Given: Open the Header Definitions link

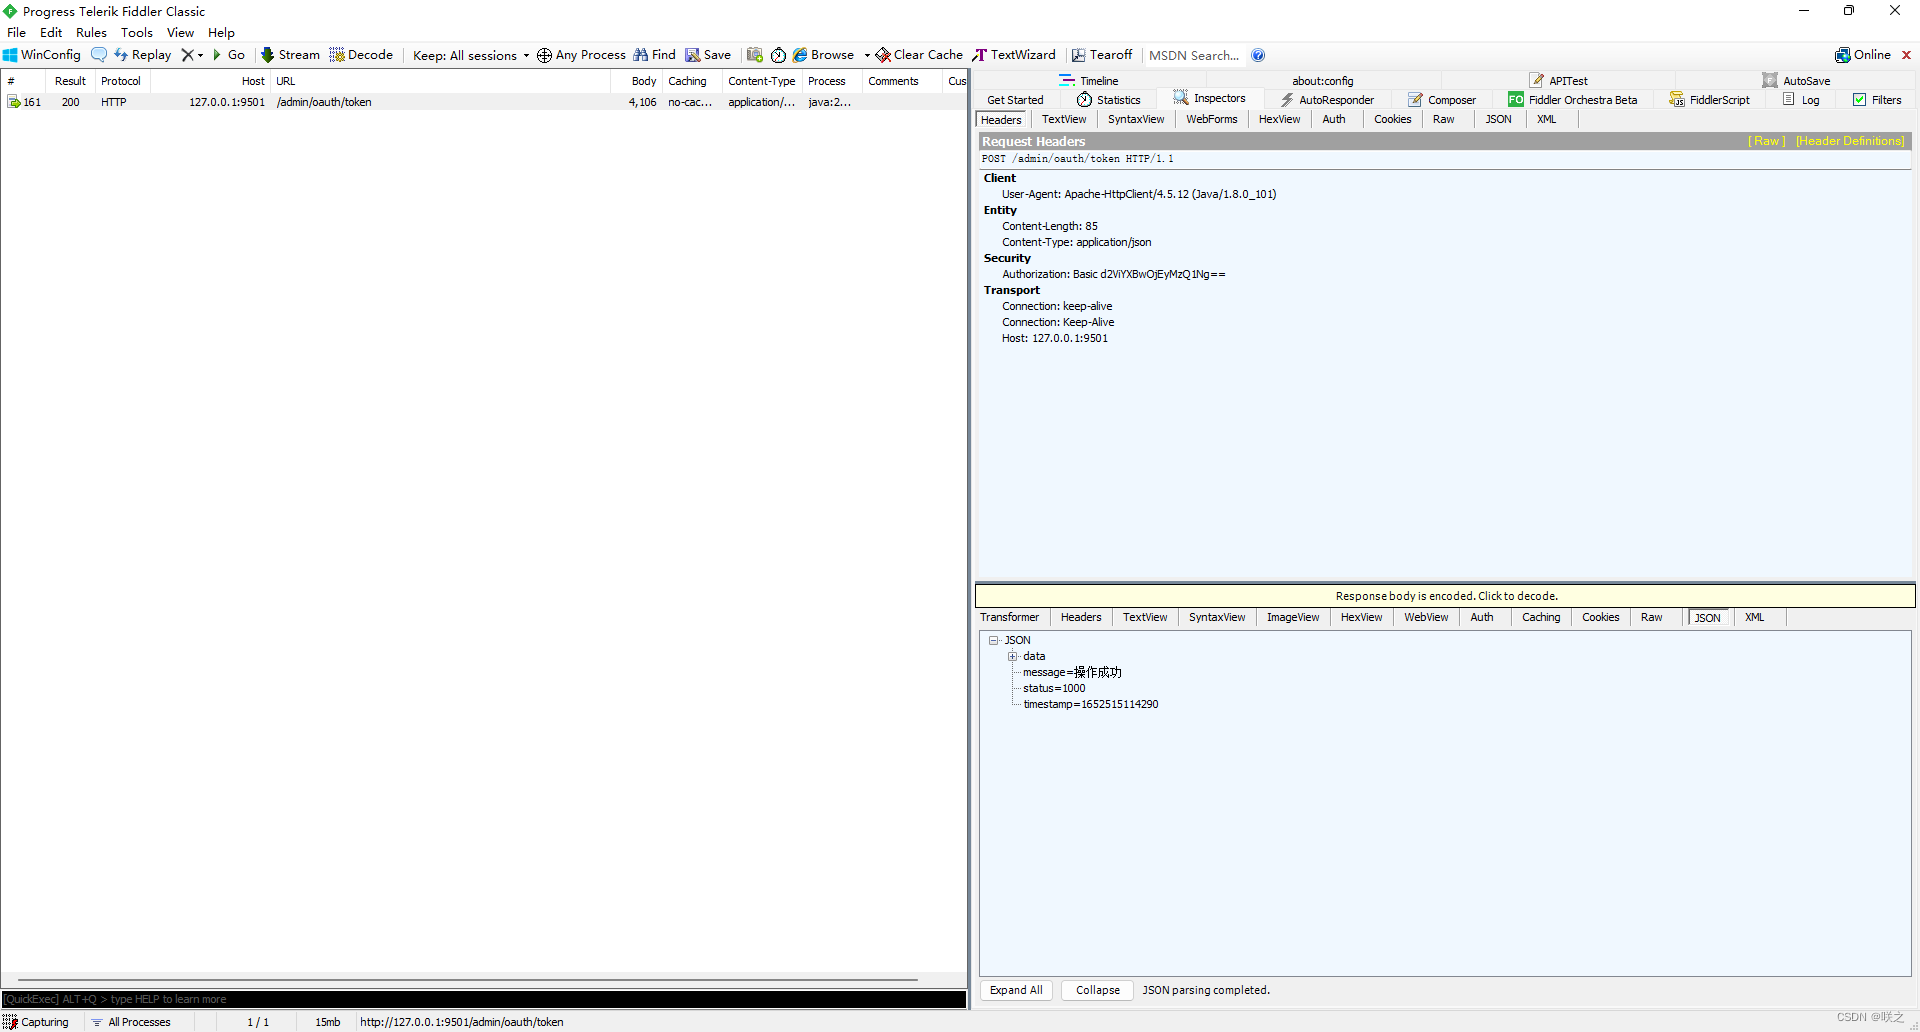Looking at the screenshot, I should pyautogui.click(x=1849, y=141).
